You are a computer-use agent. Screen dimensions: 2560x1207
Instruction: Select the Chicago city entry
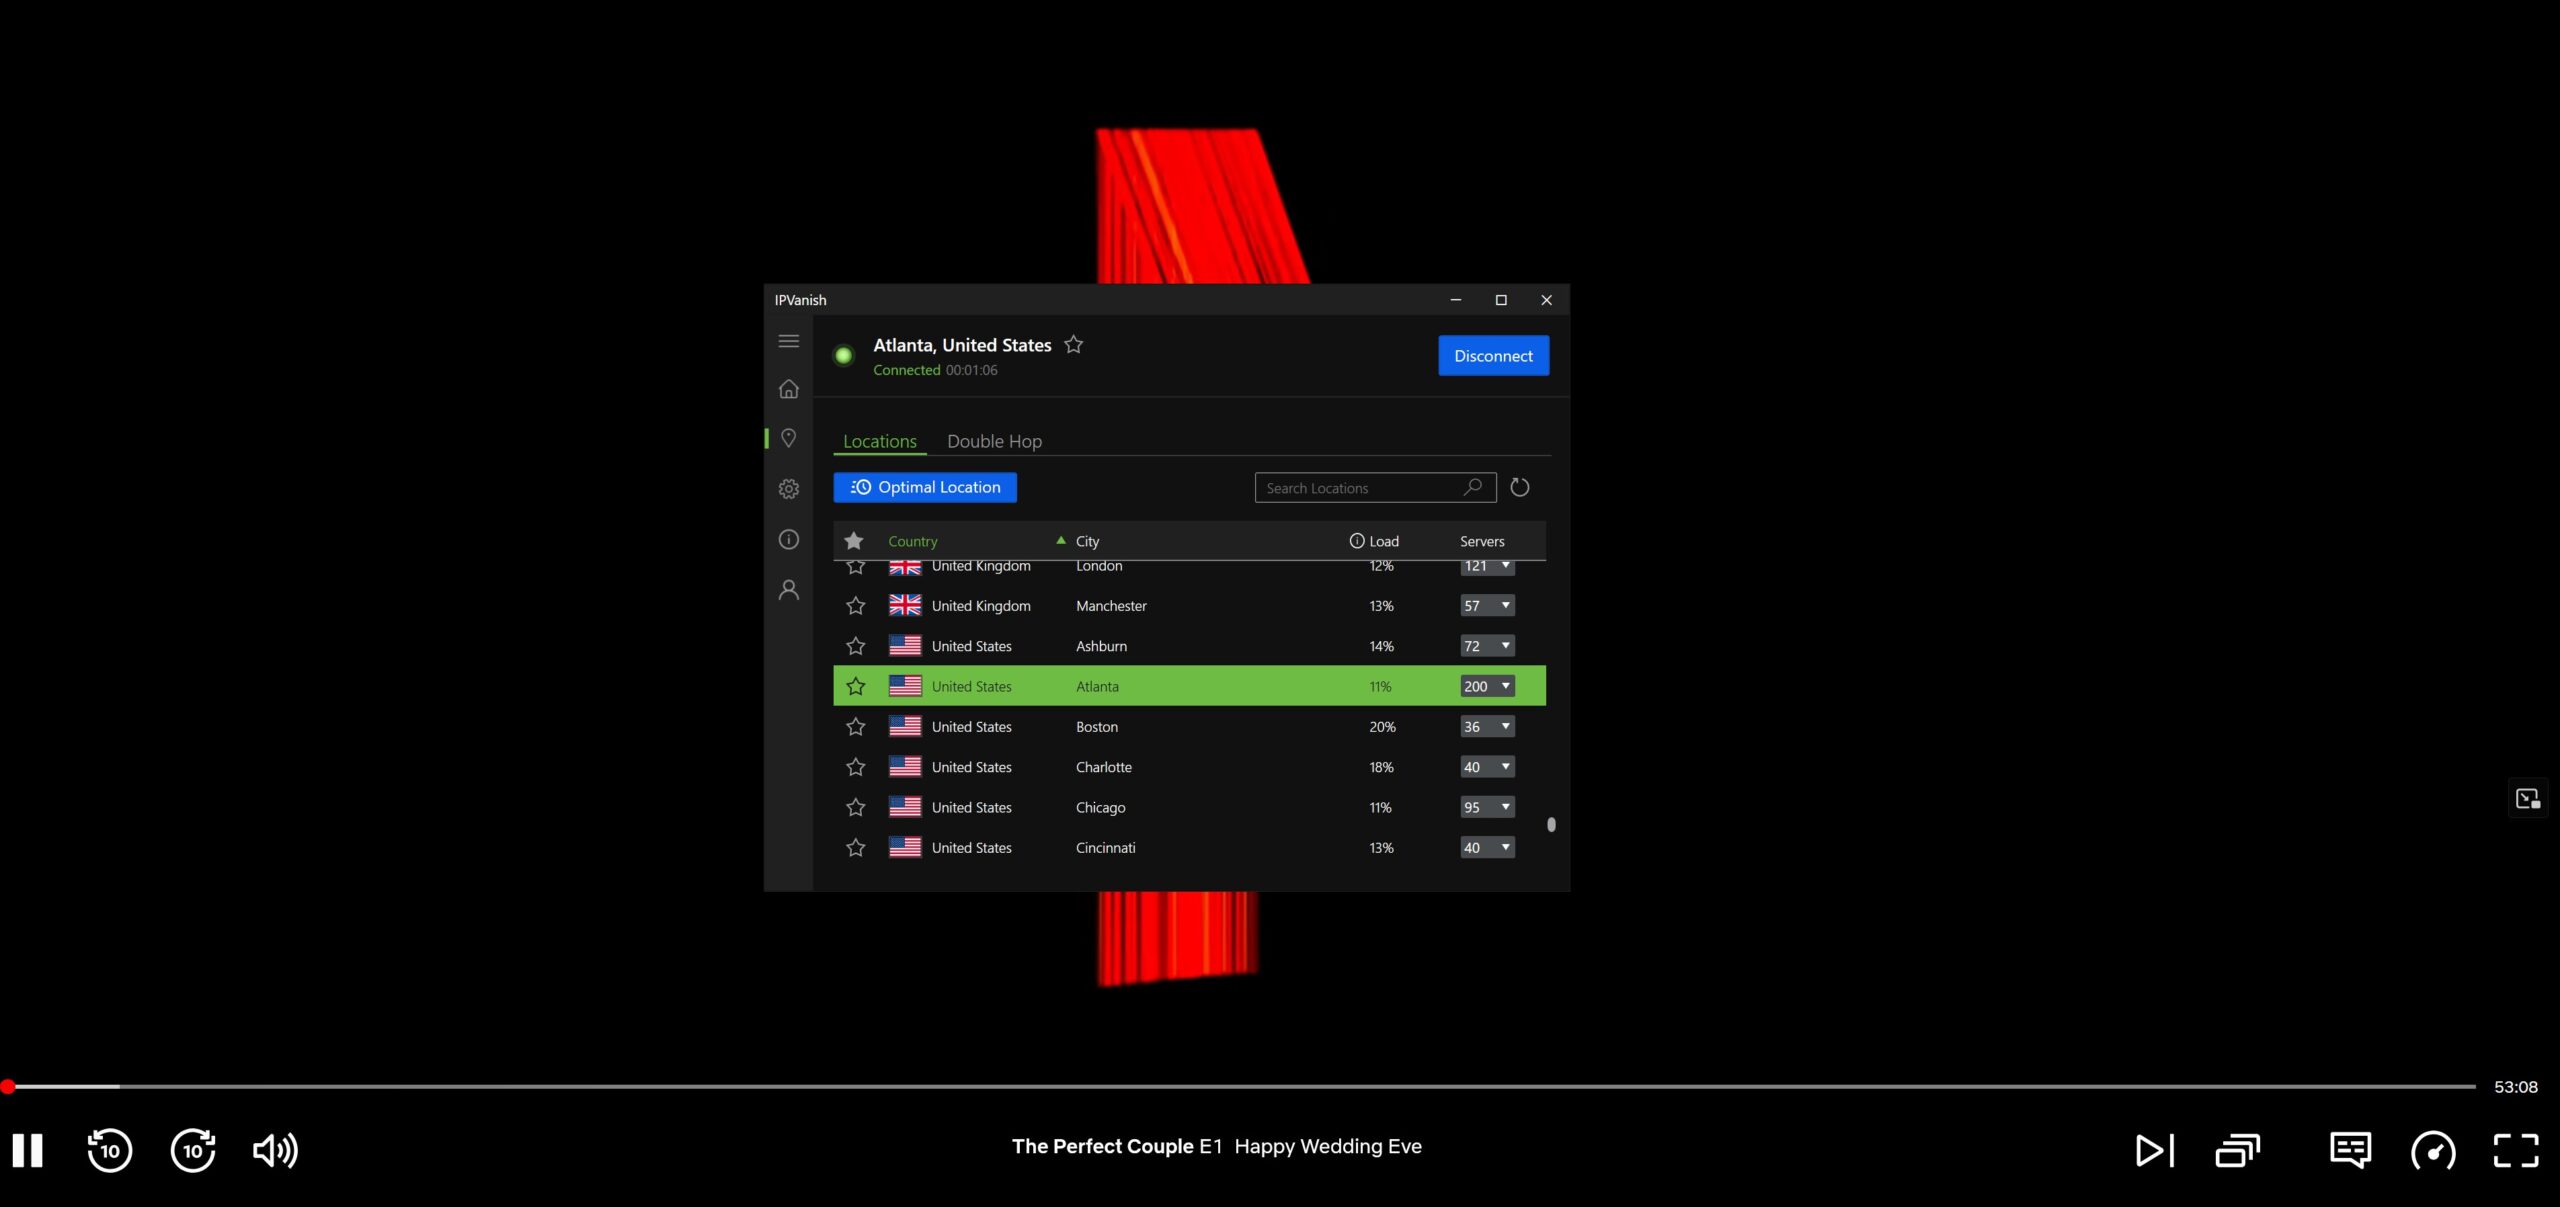1100,807
